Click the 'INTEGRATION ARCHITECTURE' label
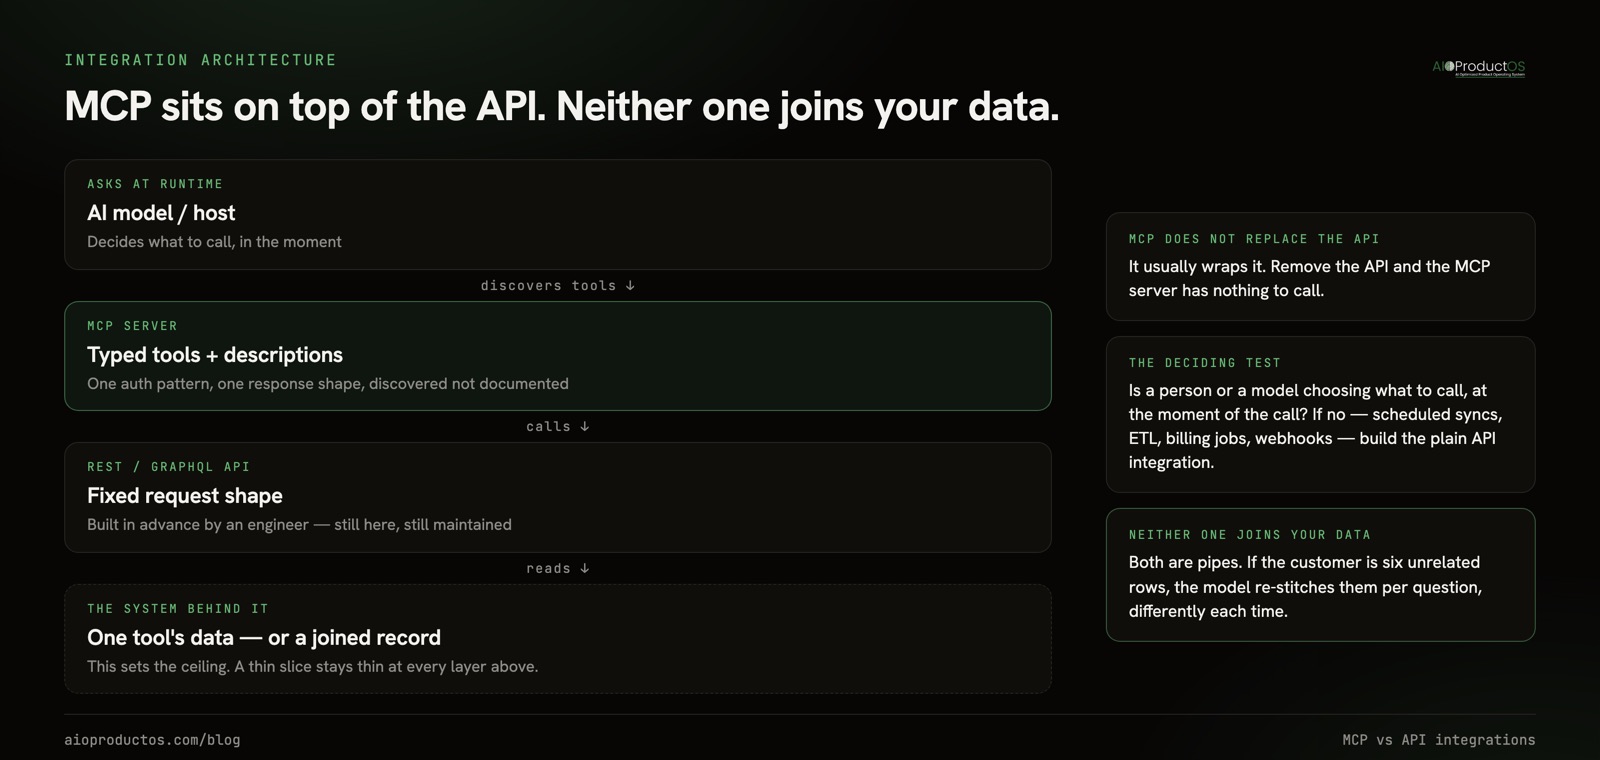Screen dimensions: 1600x760 201,60
